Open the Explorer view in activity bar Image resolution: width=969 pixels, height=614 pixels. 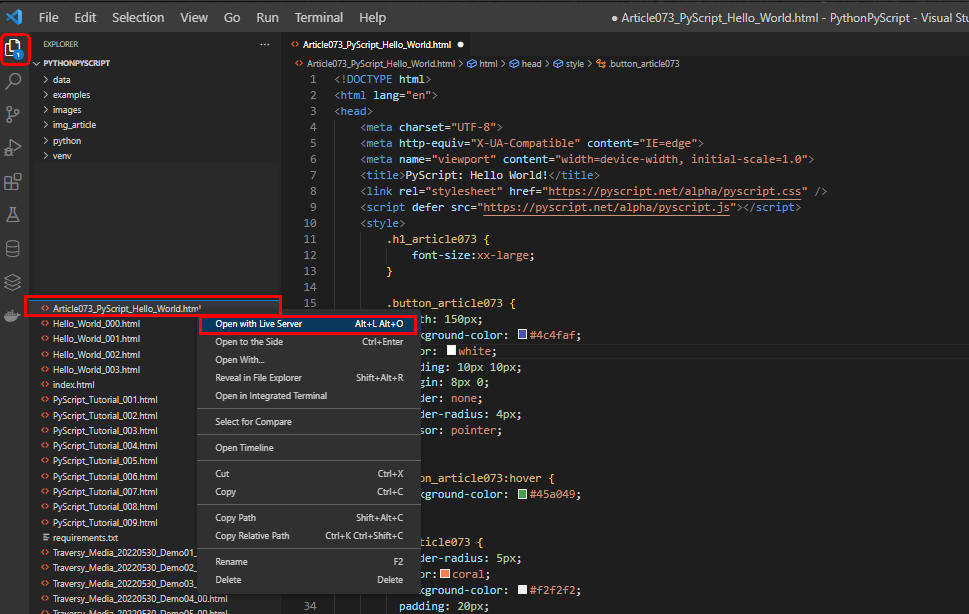(14, 48)
